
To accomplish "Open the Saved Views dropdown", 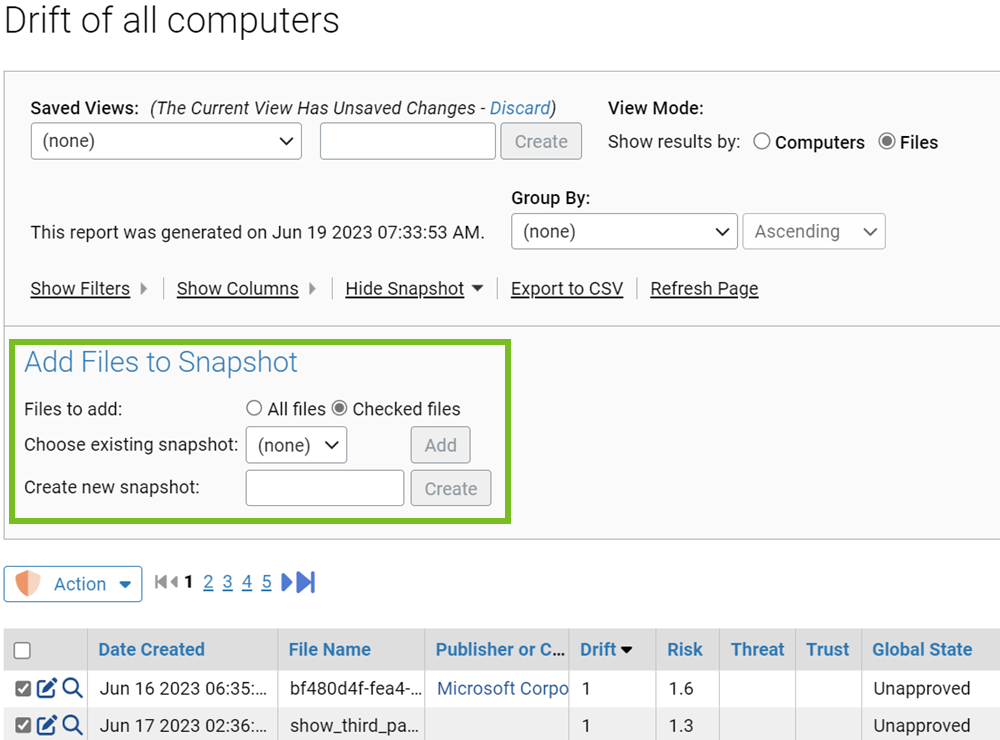I will [x=165, y=141].
